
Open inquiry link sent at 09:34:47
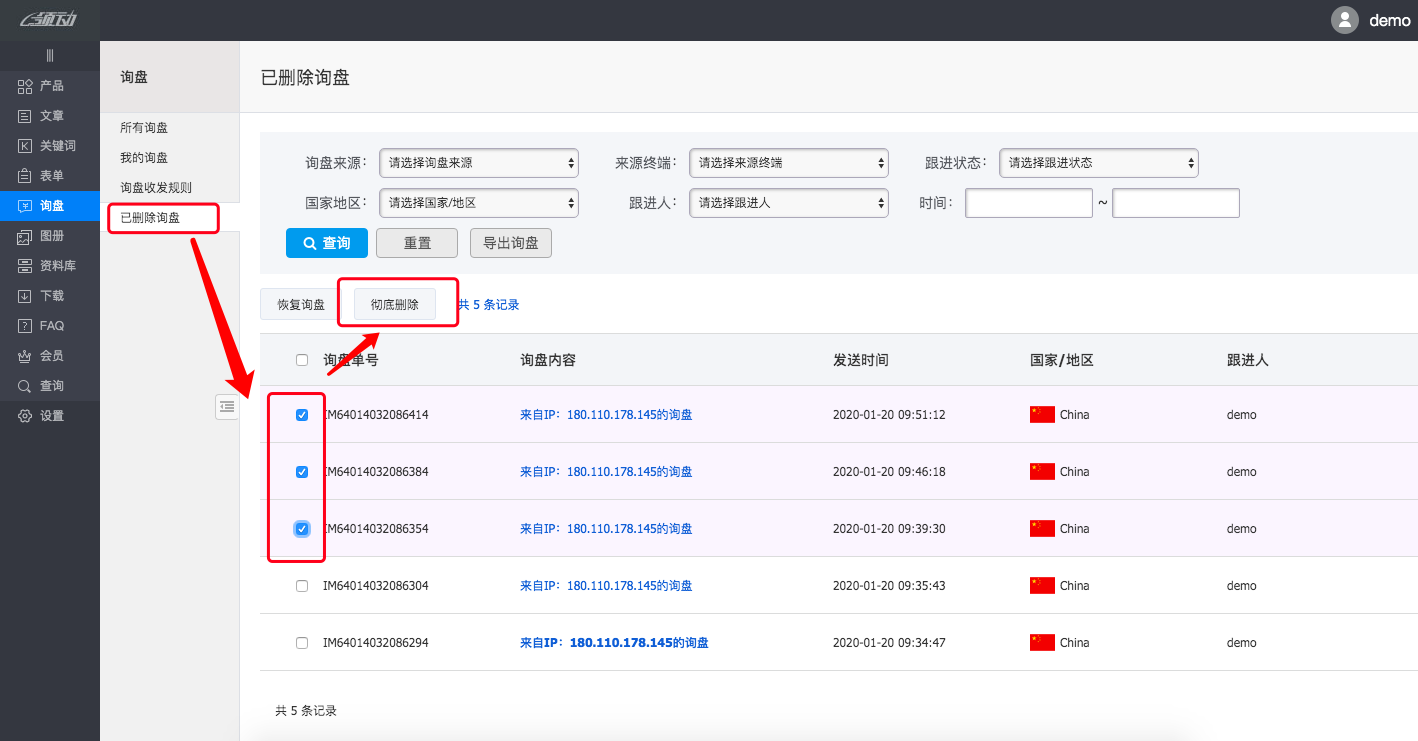point(614,643)
